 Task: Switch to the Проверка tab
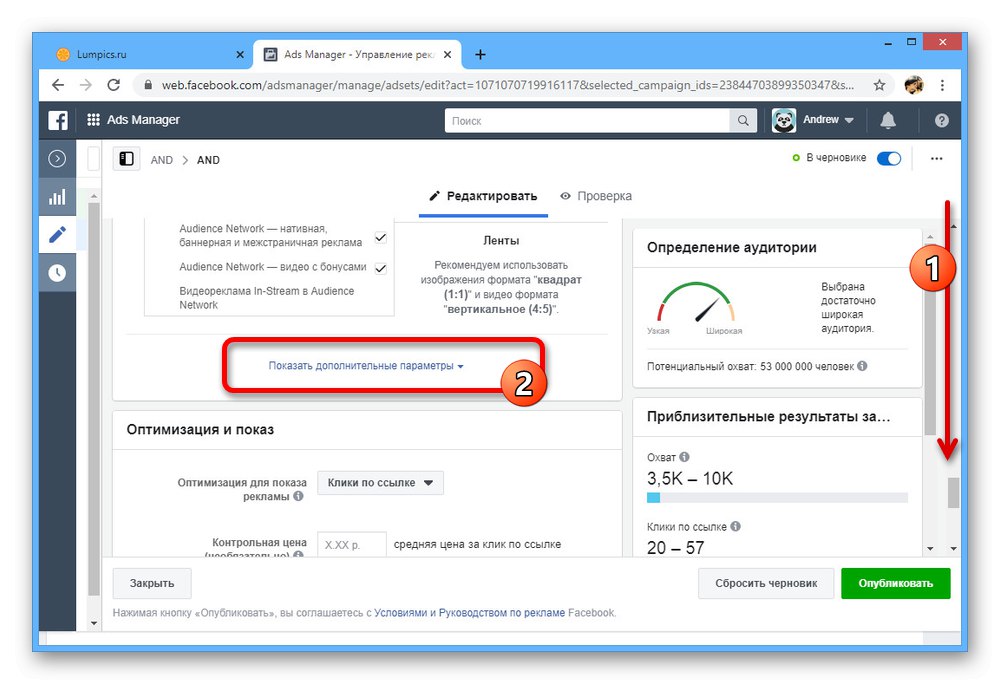[x=596, y=196]
